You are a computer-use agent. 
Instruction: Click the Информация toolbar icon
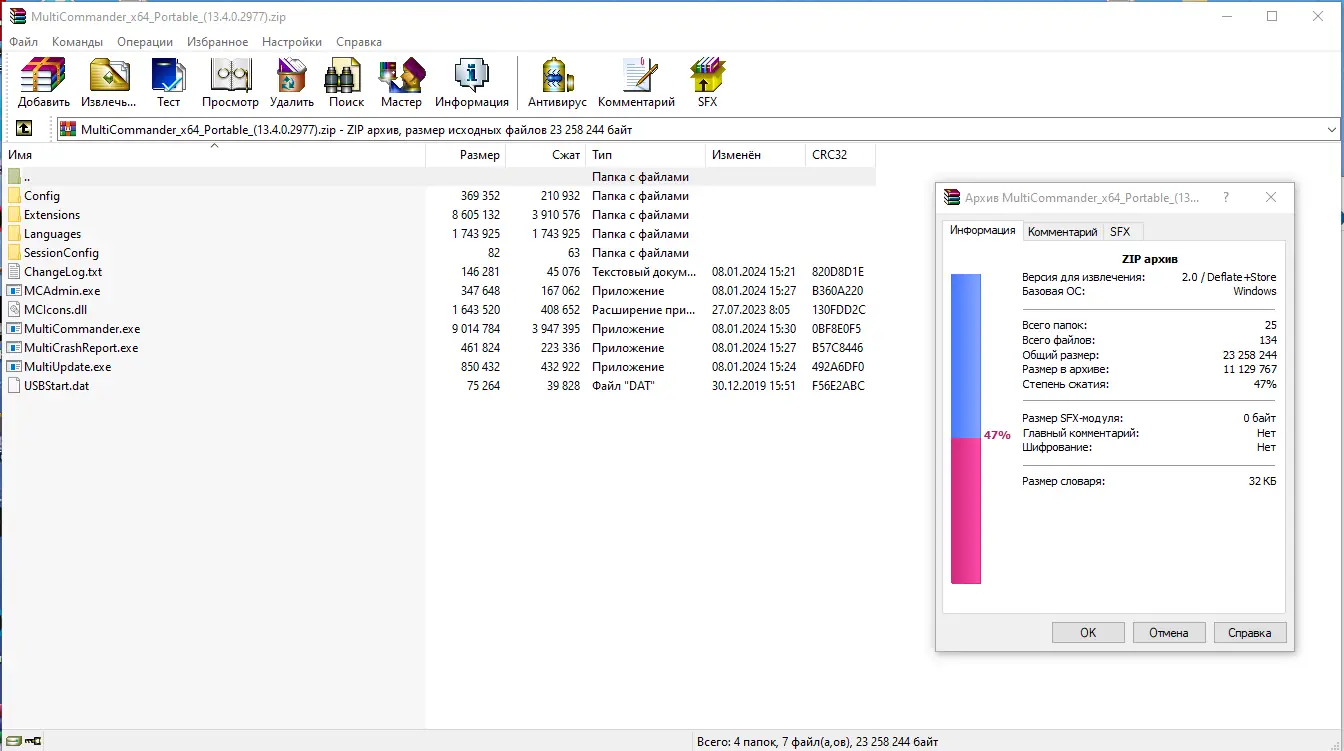(x=471, y=75)
